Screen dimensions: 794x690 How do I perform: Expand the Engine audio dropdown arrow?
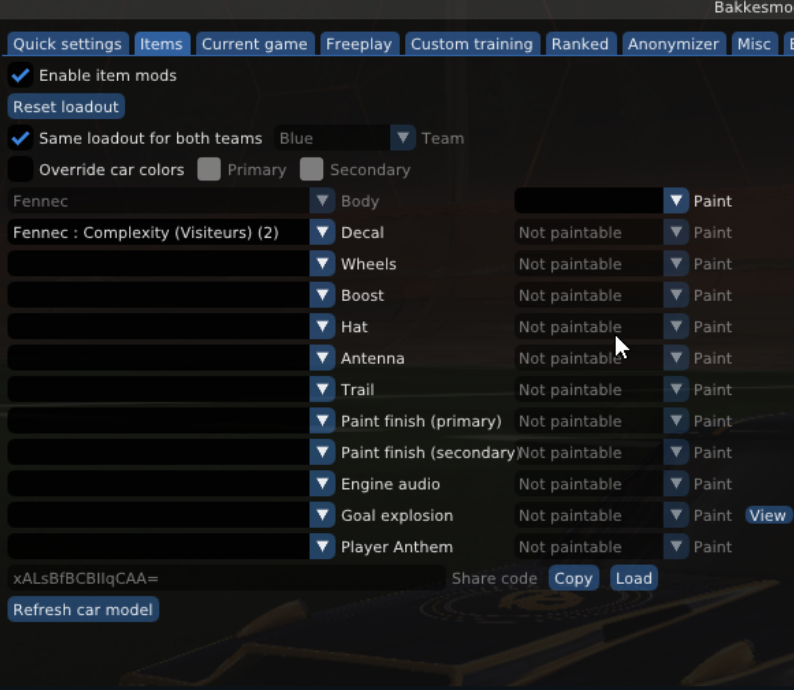(x=322, y=484)
